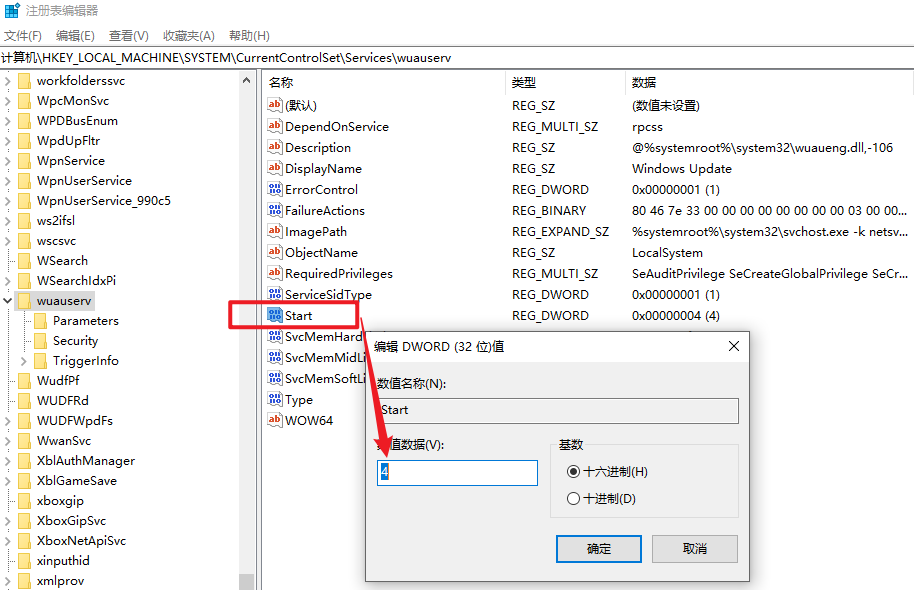Expand the xmlprov key
This screenshot has width=914, height=590.
tap(8, 581)
